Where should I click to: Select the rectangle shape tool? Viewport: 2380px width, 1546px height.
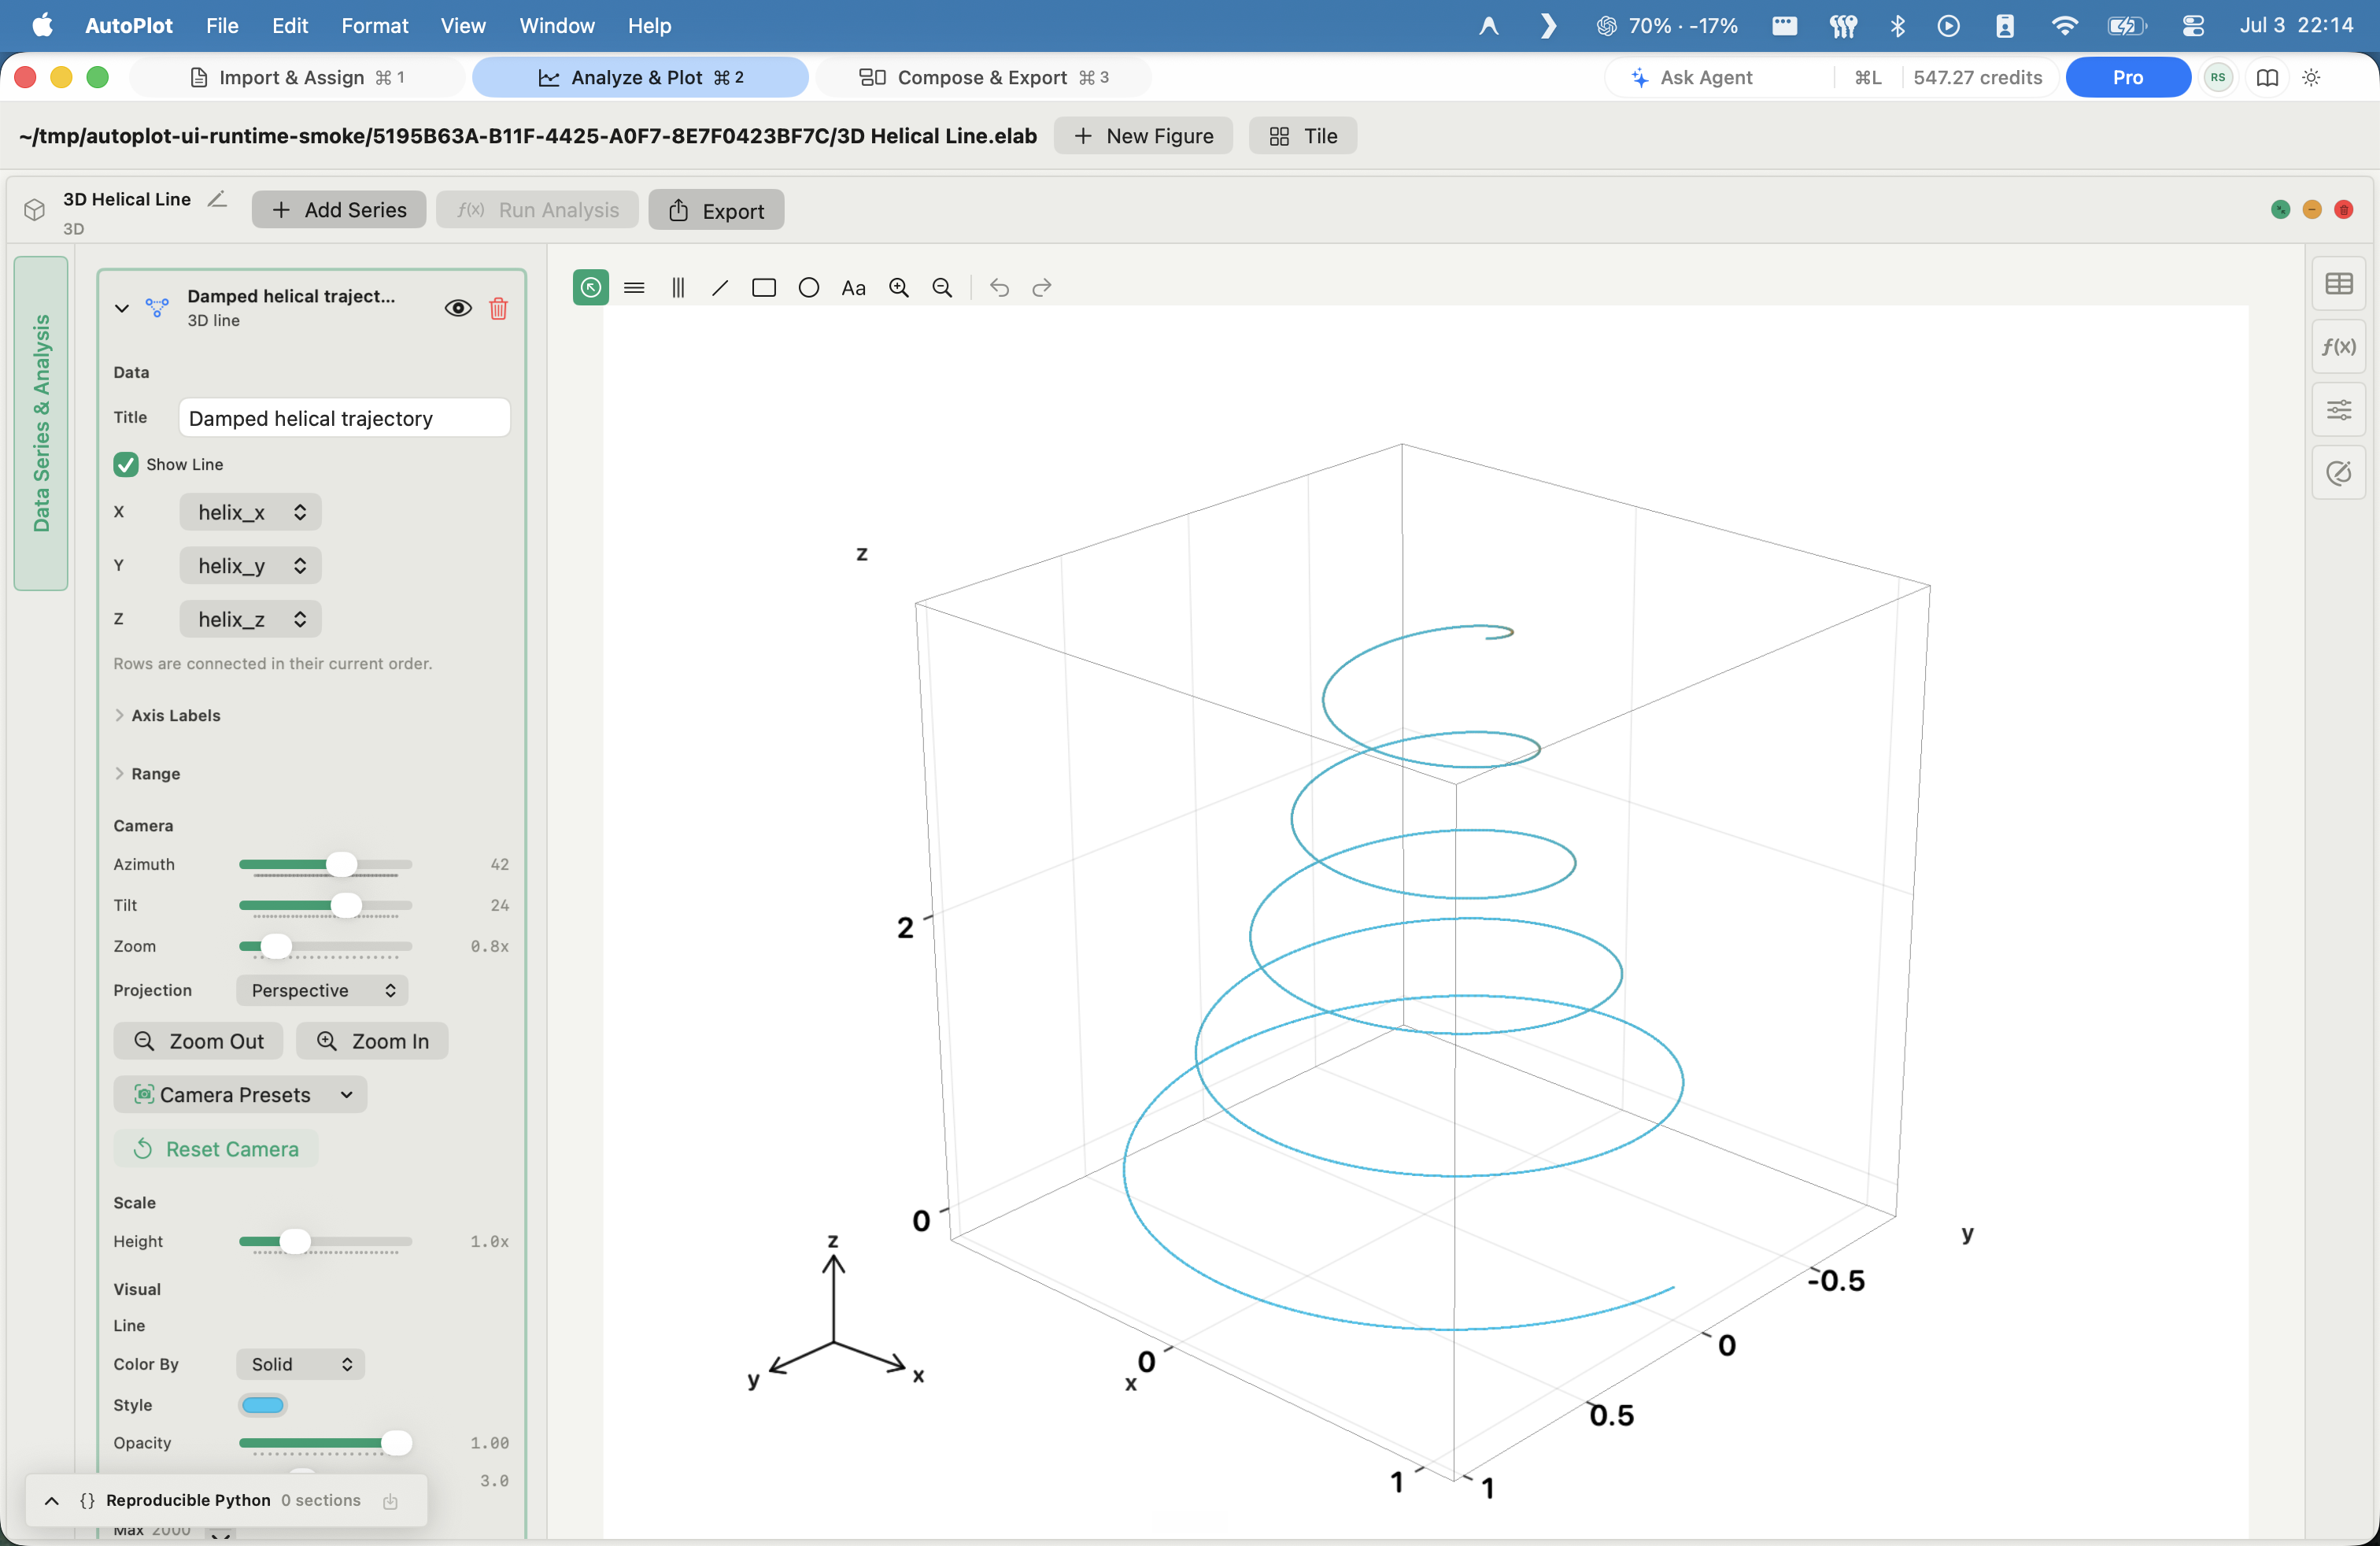(x=764, y=288)
